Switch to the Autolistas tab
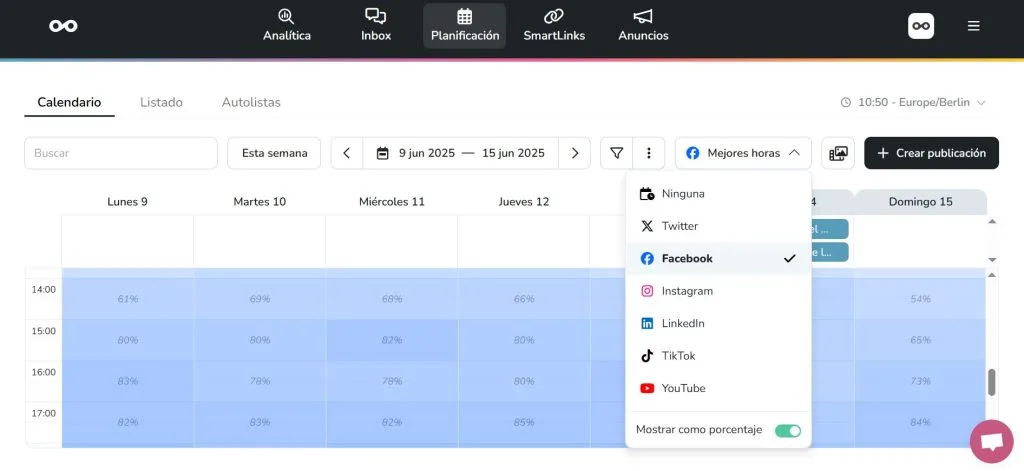 251,102
